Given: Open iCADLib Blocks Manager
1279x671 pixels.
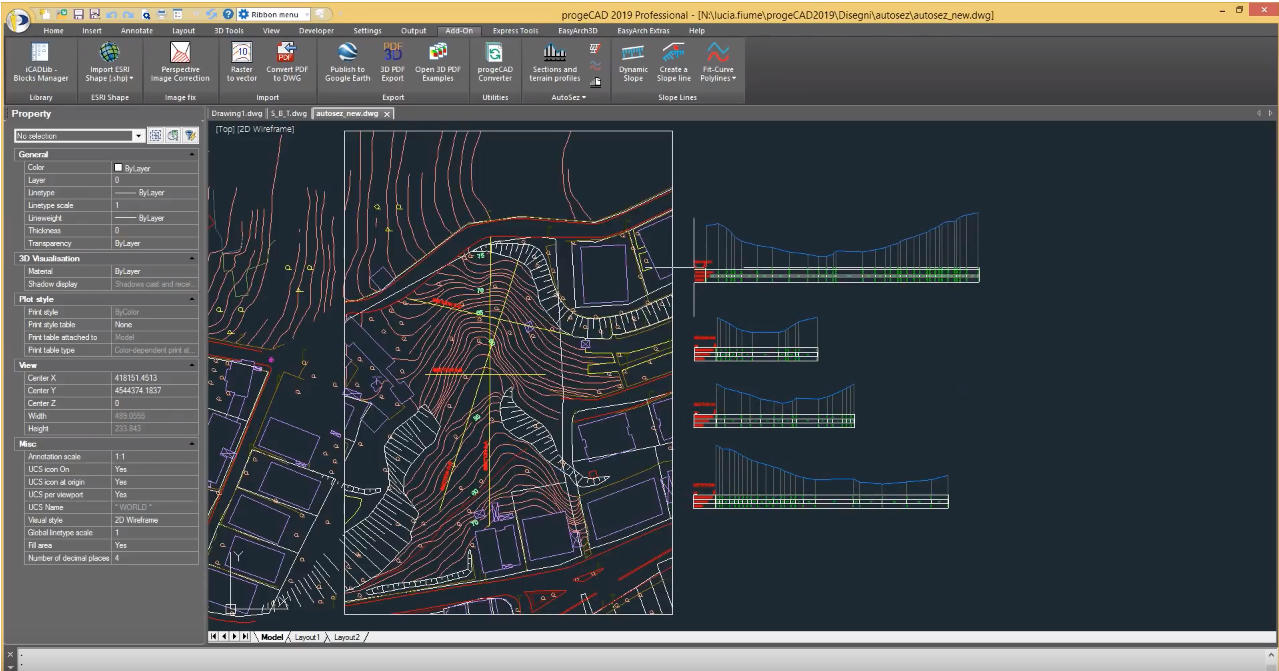Looking at the screenshot, I should tap(40, 62).
